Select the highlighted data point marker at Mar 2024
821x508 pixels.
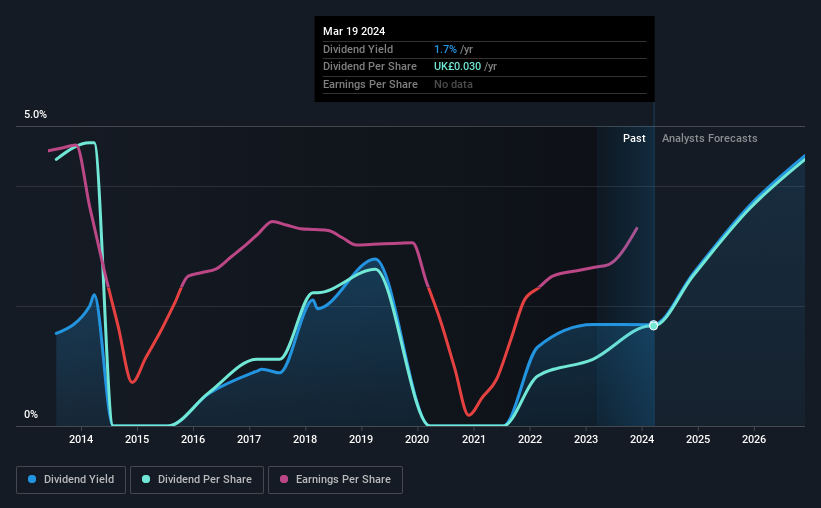pos(653,325)
